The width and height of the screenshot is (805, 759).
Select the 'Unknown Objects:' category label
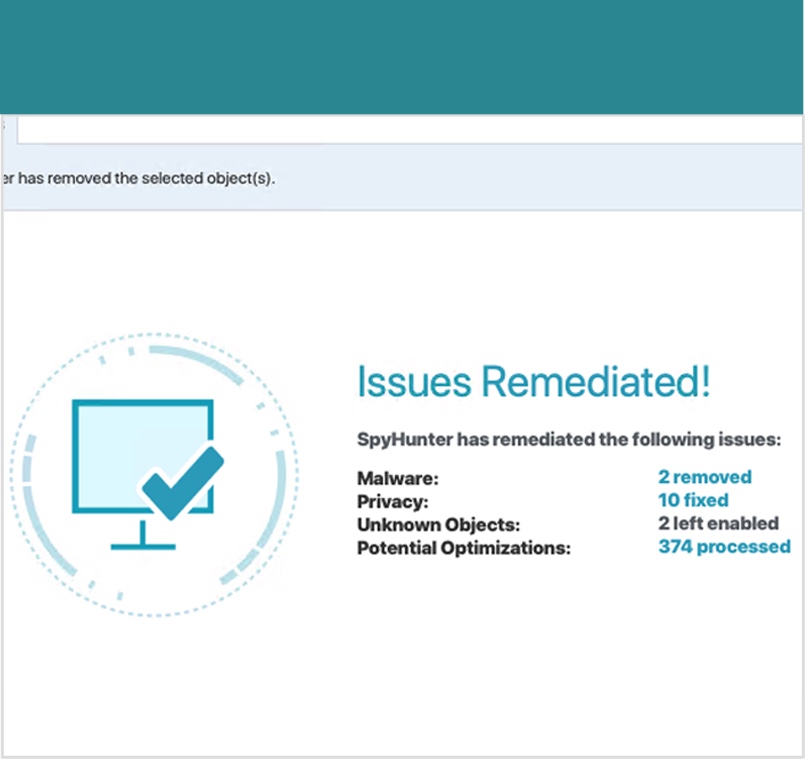click(439, 524)
